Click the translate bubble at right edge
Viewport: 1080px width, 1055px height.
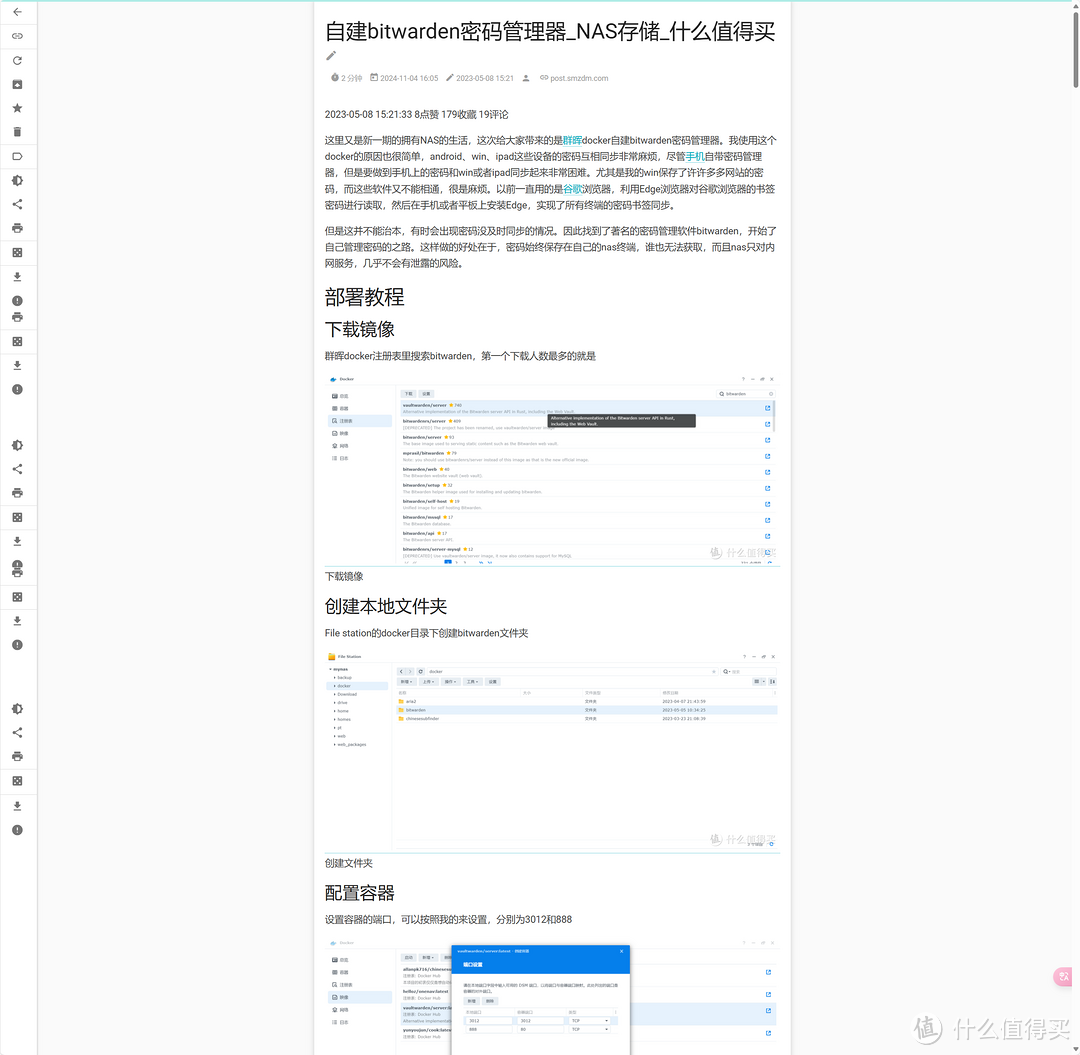click(1065, 976)
